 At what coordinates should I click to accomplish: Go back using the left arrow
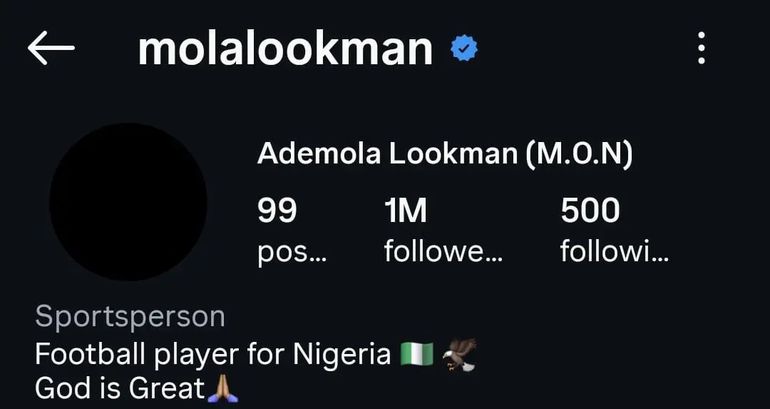tap(50, 48)
